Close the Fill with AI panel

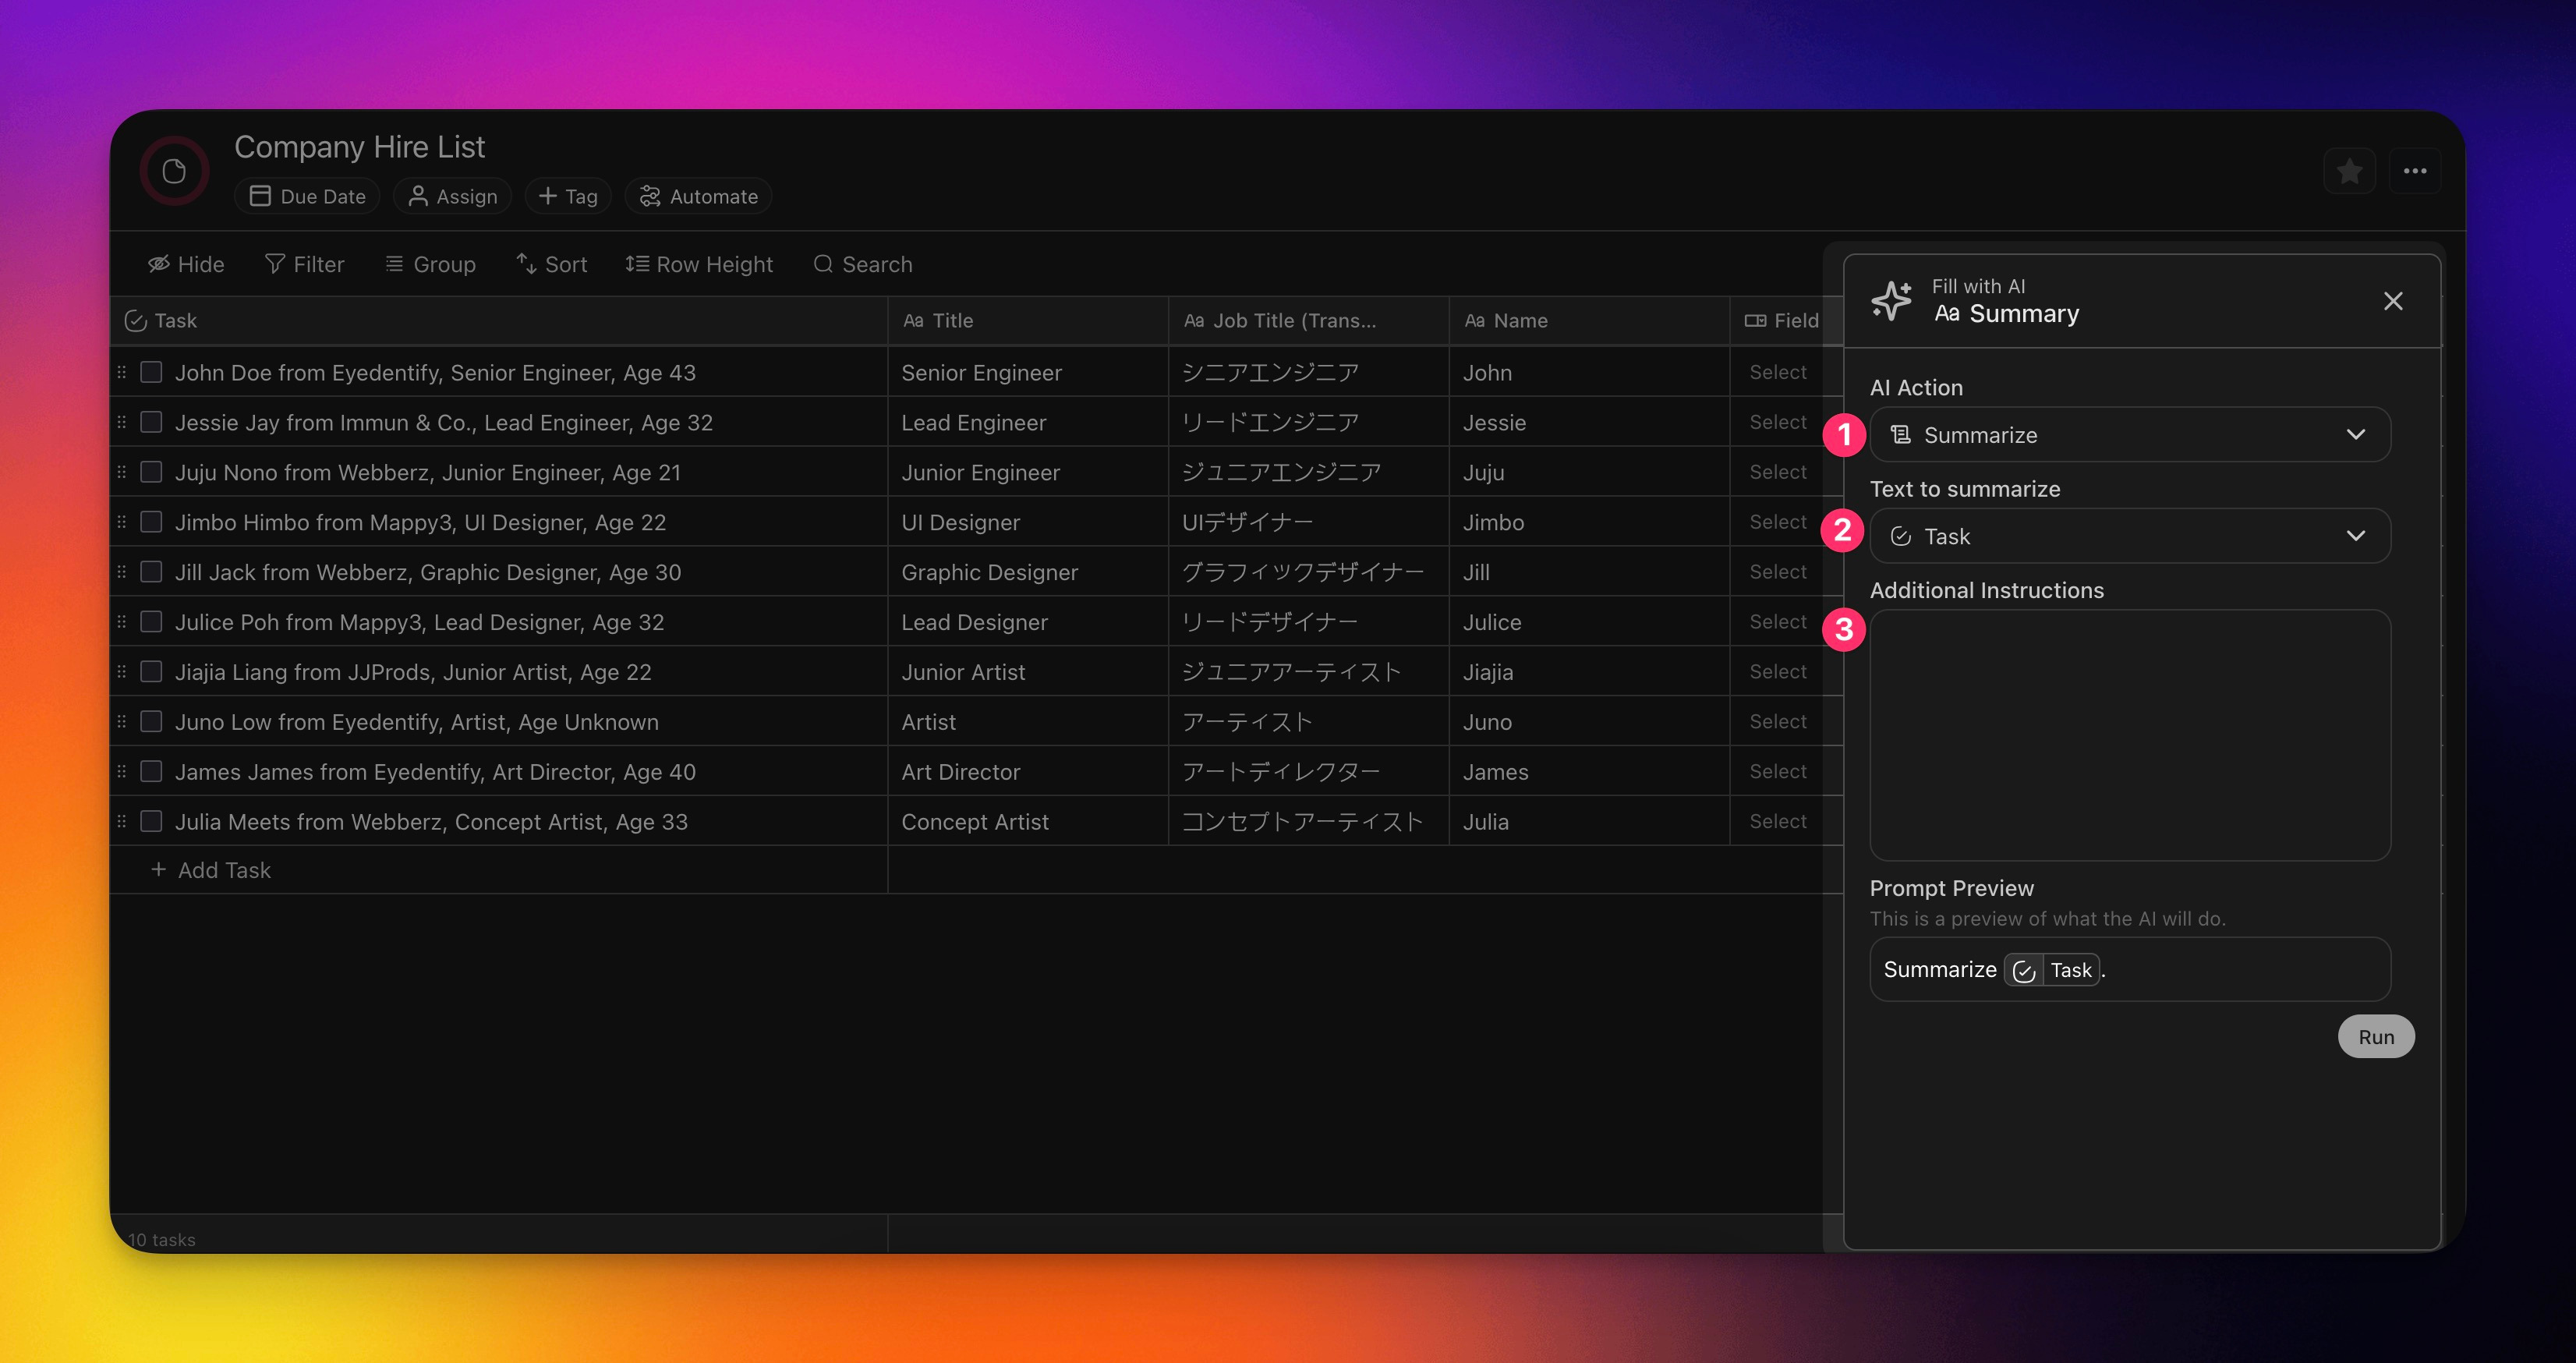coord(2393,301)
